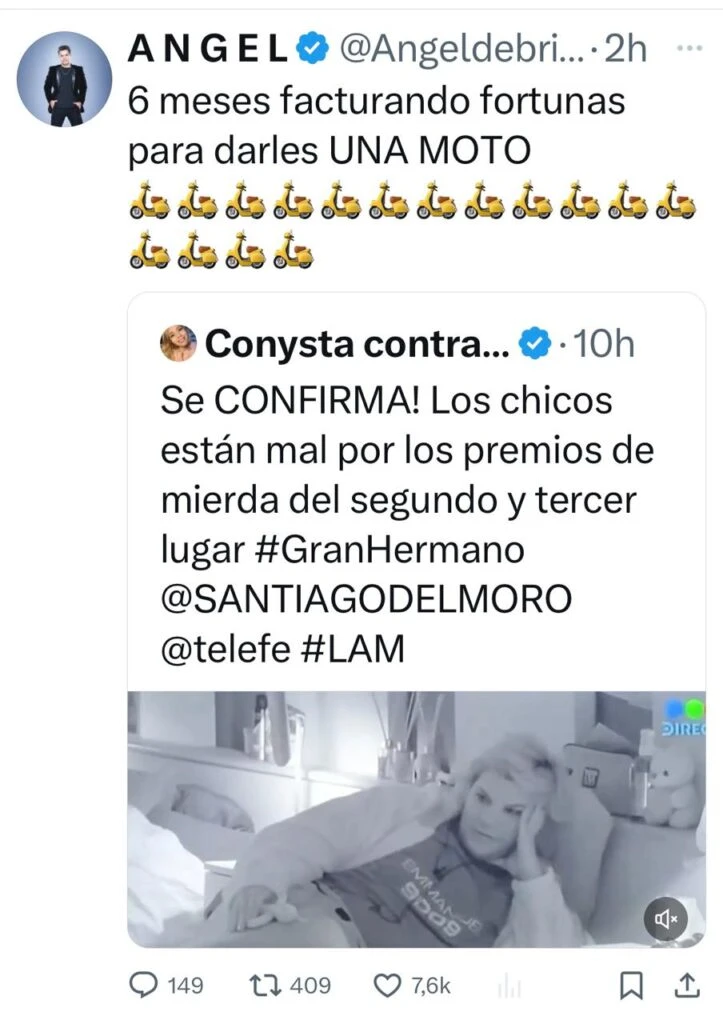Image resolution: width=723 pixels, height=1024 pixels.
Task: Unmute the video with speaker icon
Action: coord(666,919)
